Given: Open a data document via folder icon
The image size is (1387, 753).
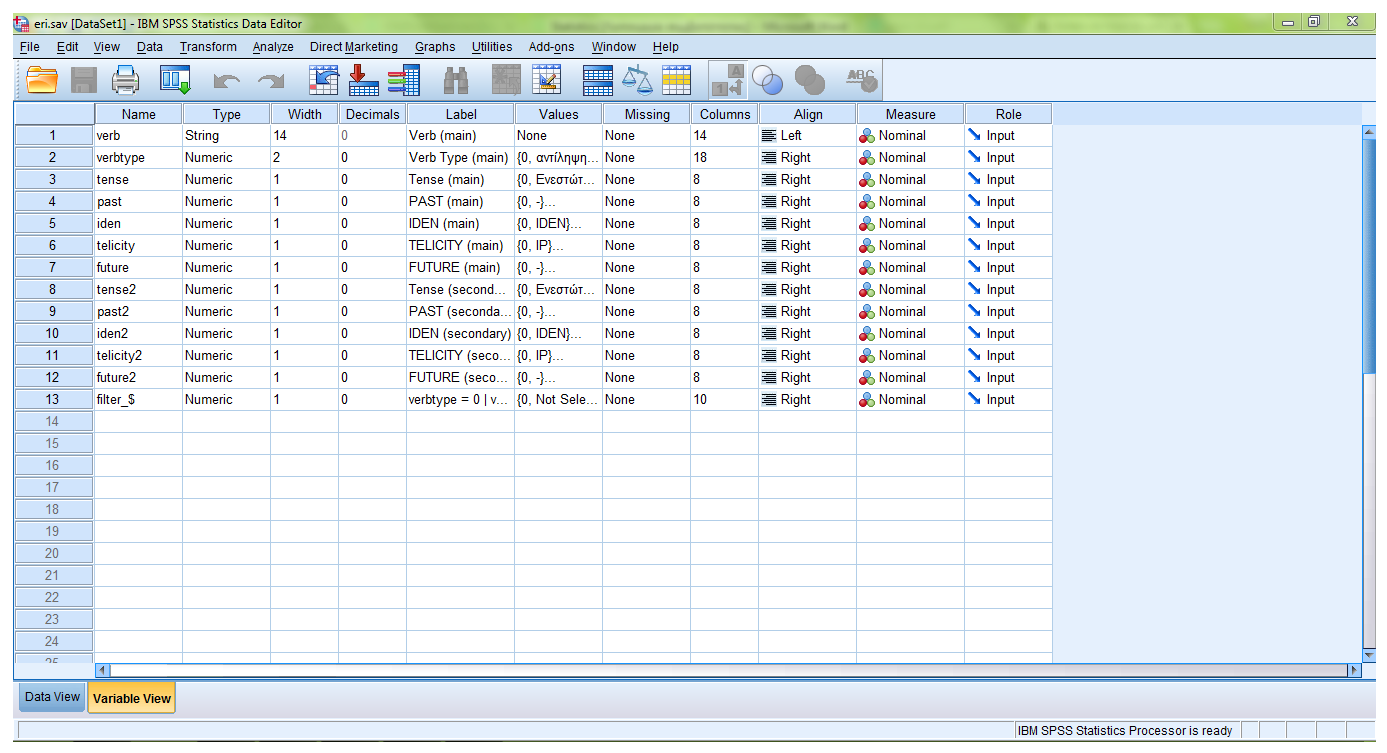Looking at the screenshot, I should [41, 80].
